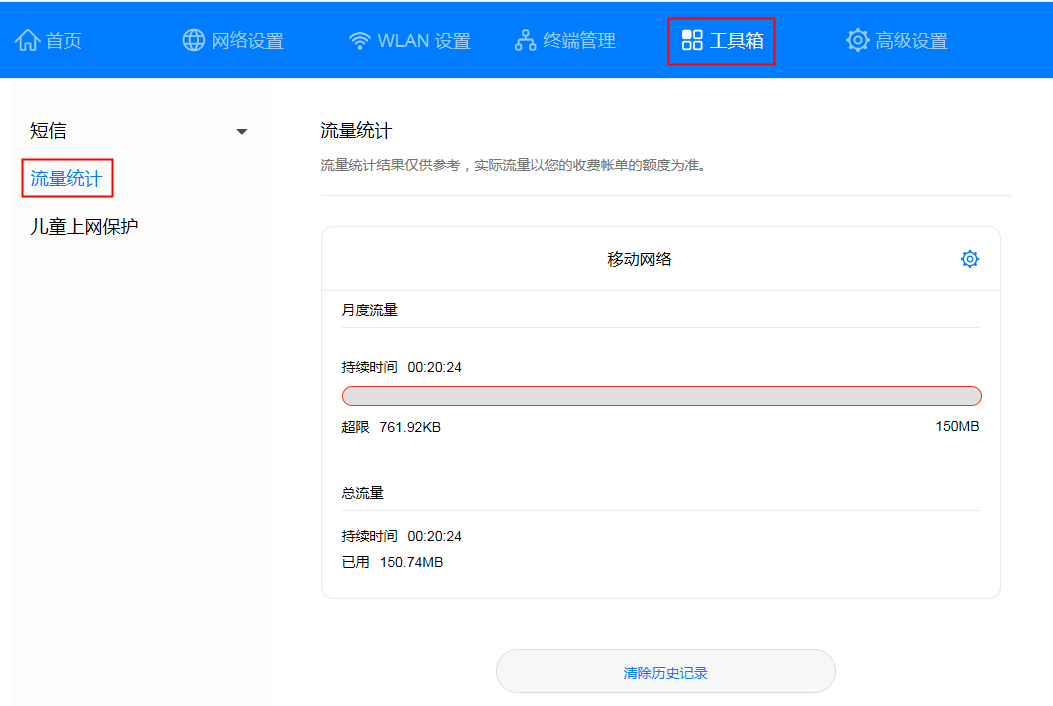This screenshot has height=706, width=1053.
Task: Click the 清除历史记录 button
Action: 665,671
